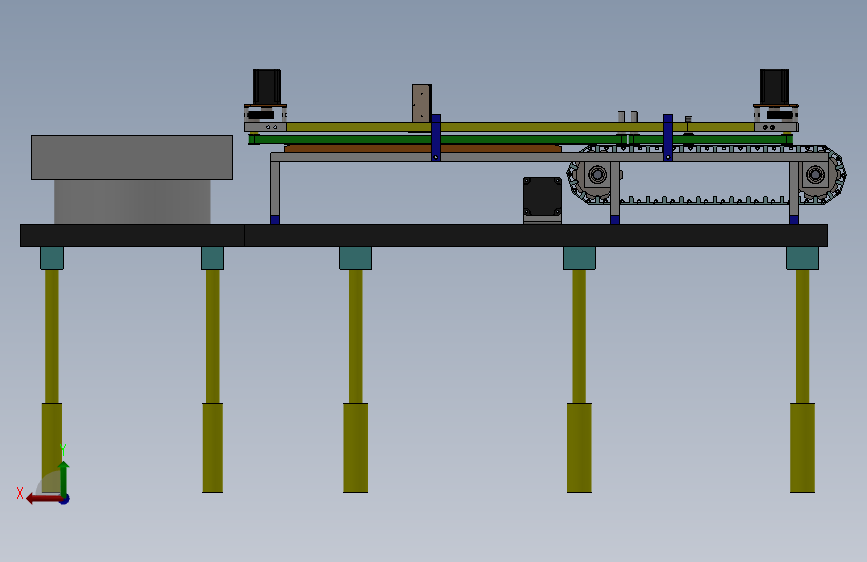Select the middle teal leg cap

[356, 258]
